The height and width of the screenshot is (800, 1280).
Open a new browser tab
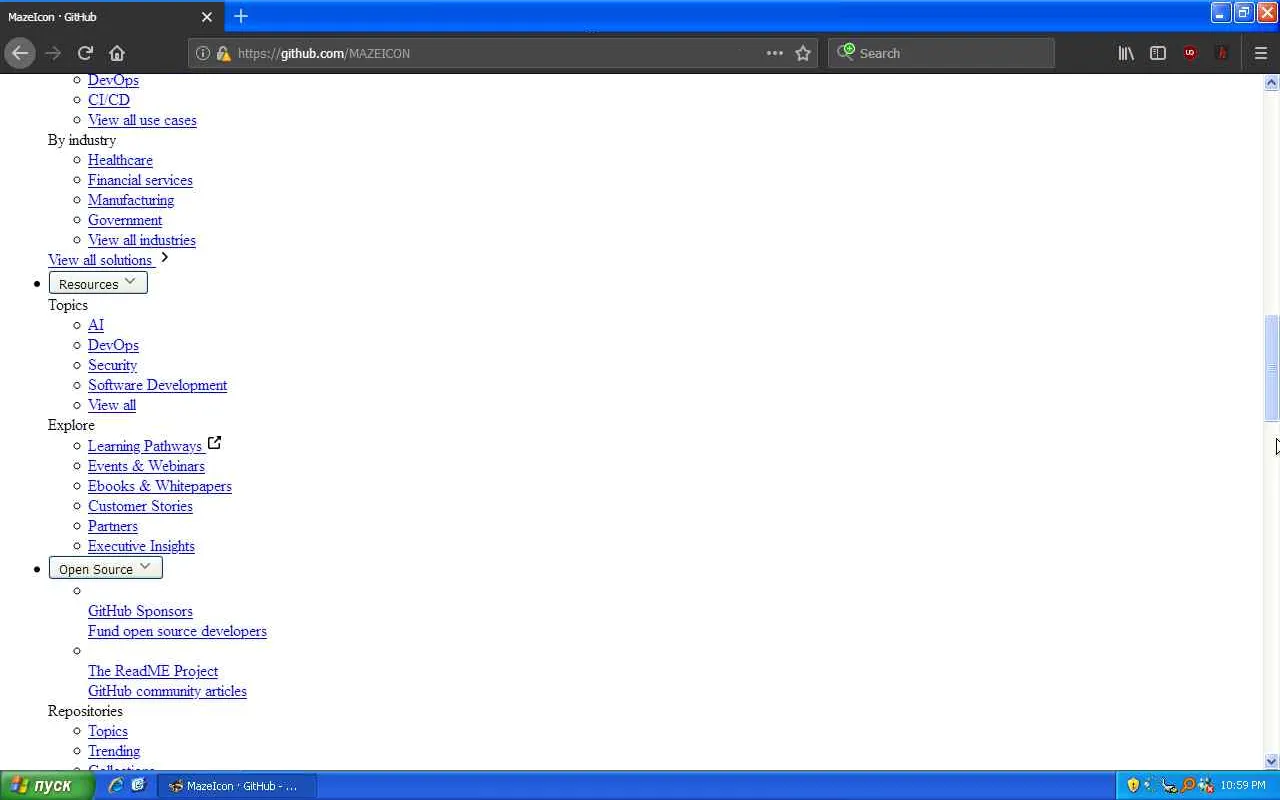241,16
